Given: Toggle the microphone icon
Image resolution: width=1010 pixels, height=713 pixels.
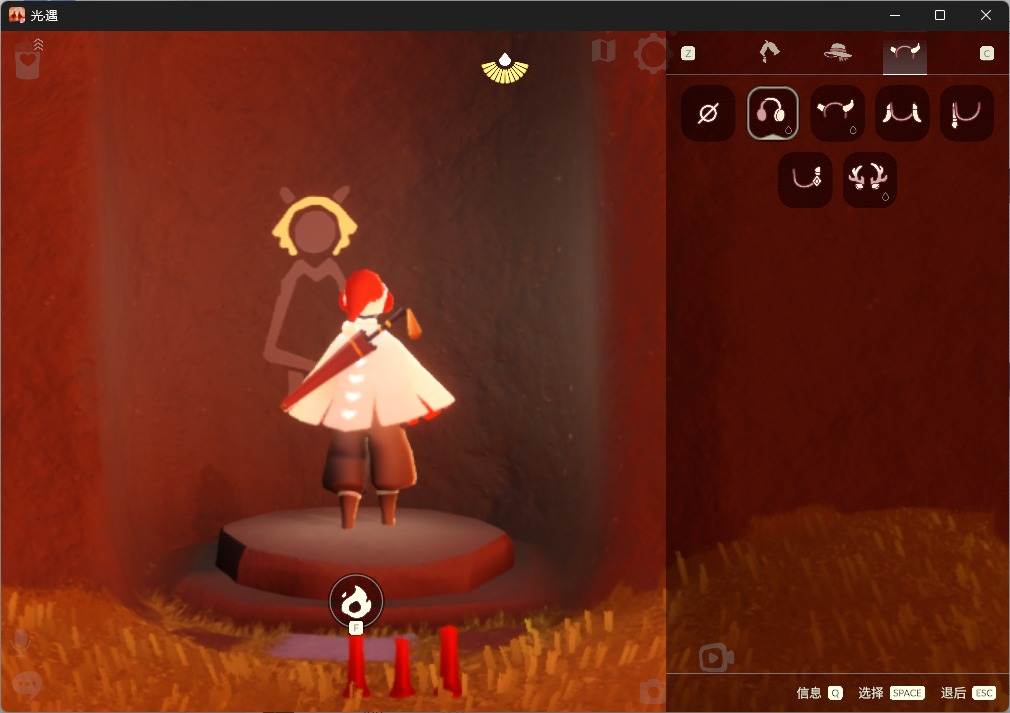Looking at the screenshot, I should pyautogui.click(x=21, y=642).
